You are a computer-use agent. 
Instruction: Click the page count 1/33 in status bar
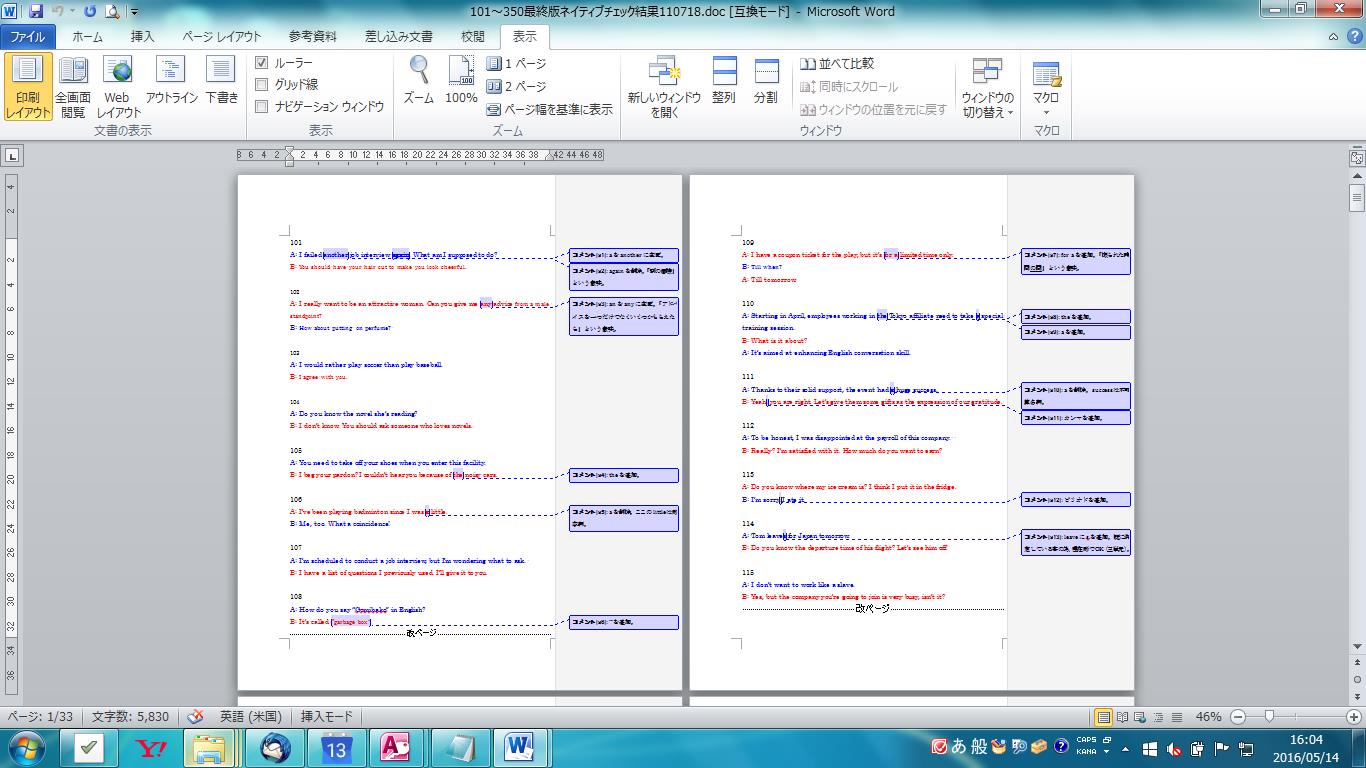tap(41, 717)
